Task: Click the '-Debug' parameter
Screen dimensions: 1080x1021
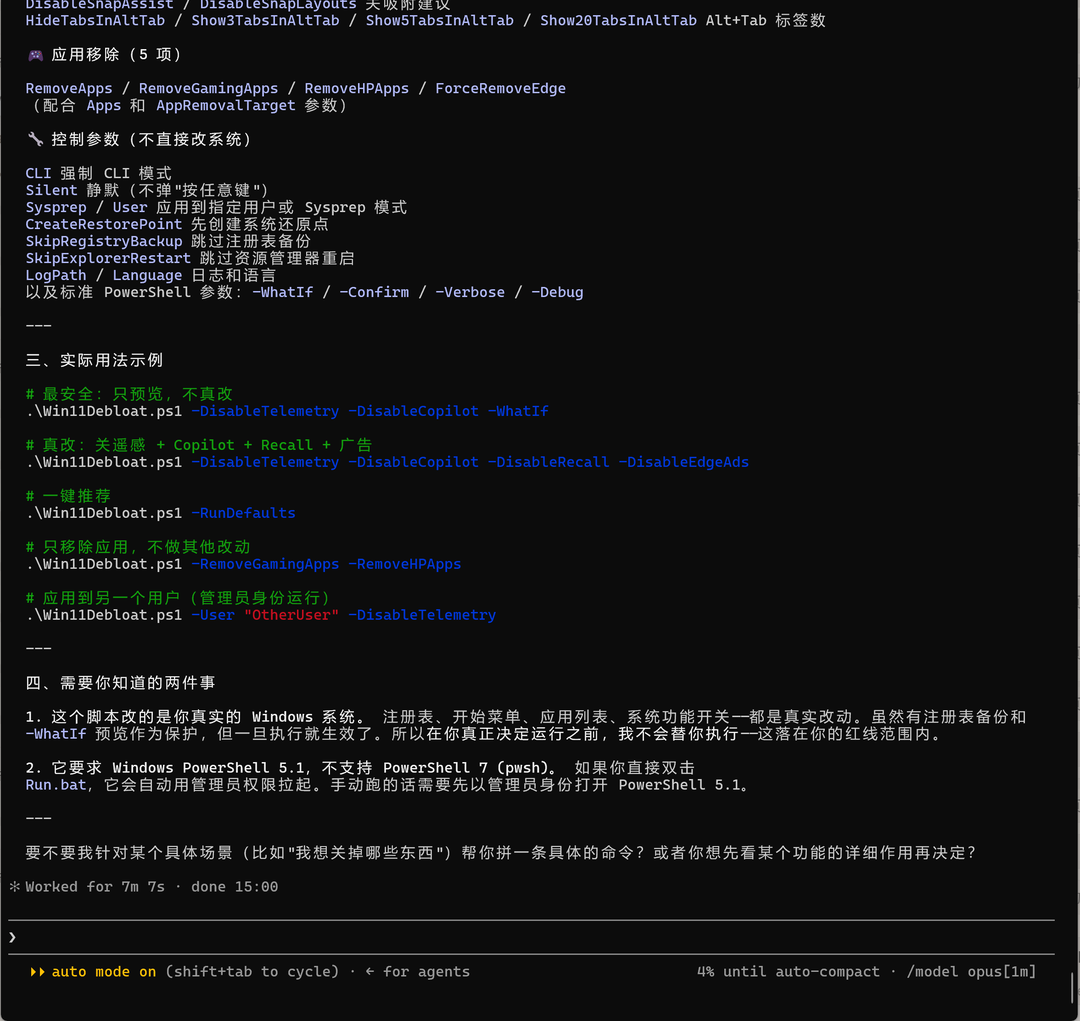Action: pyautogui.click(x=557, y=292)
